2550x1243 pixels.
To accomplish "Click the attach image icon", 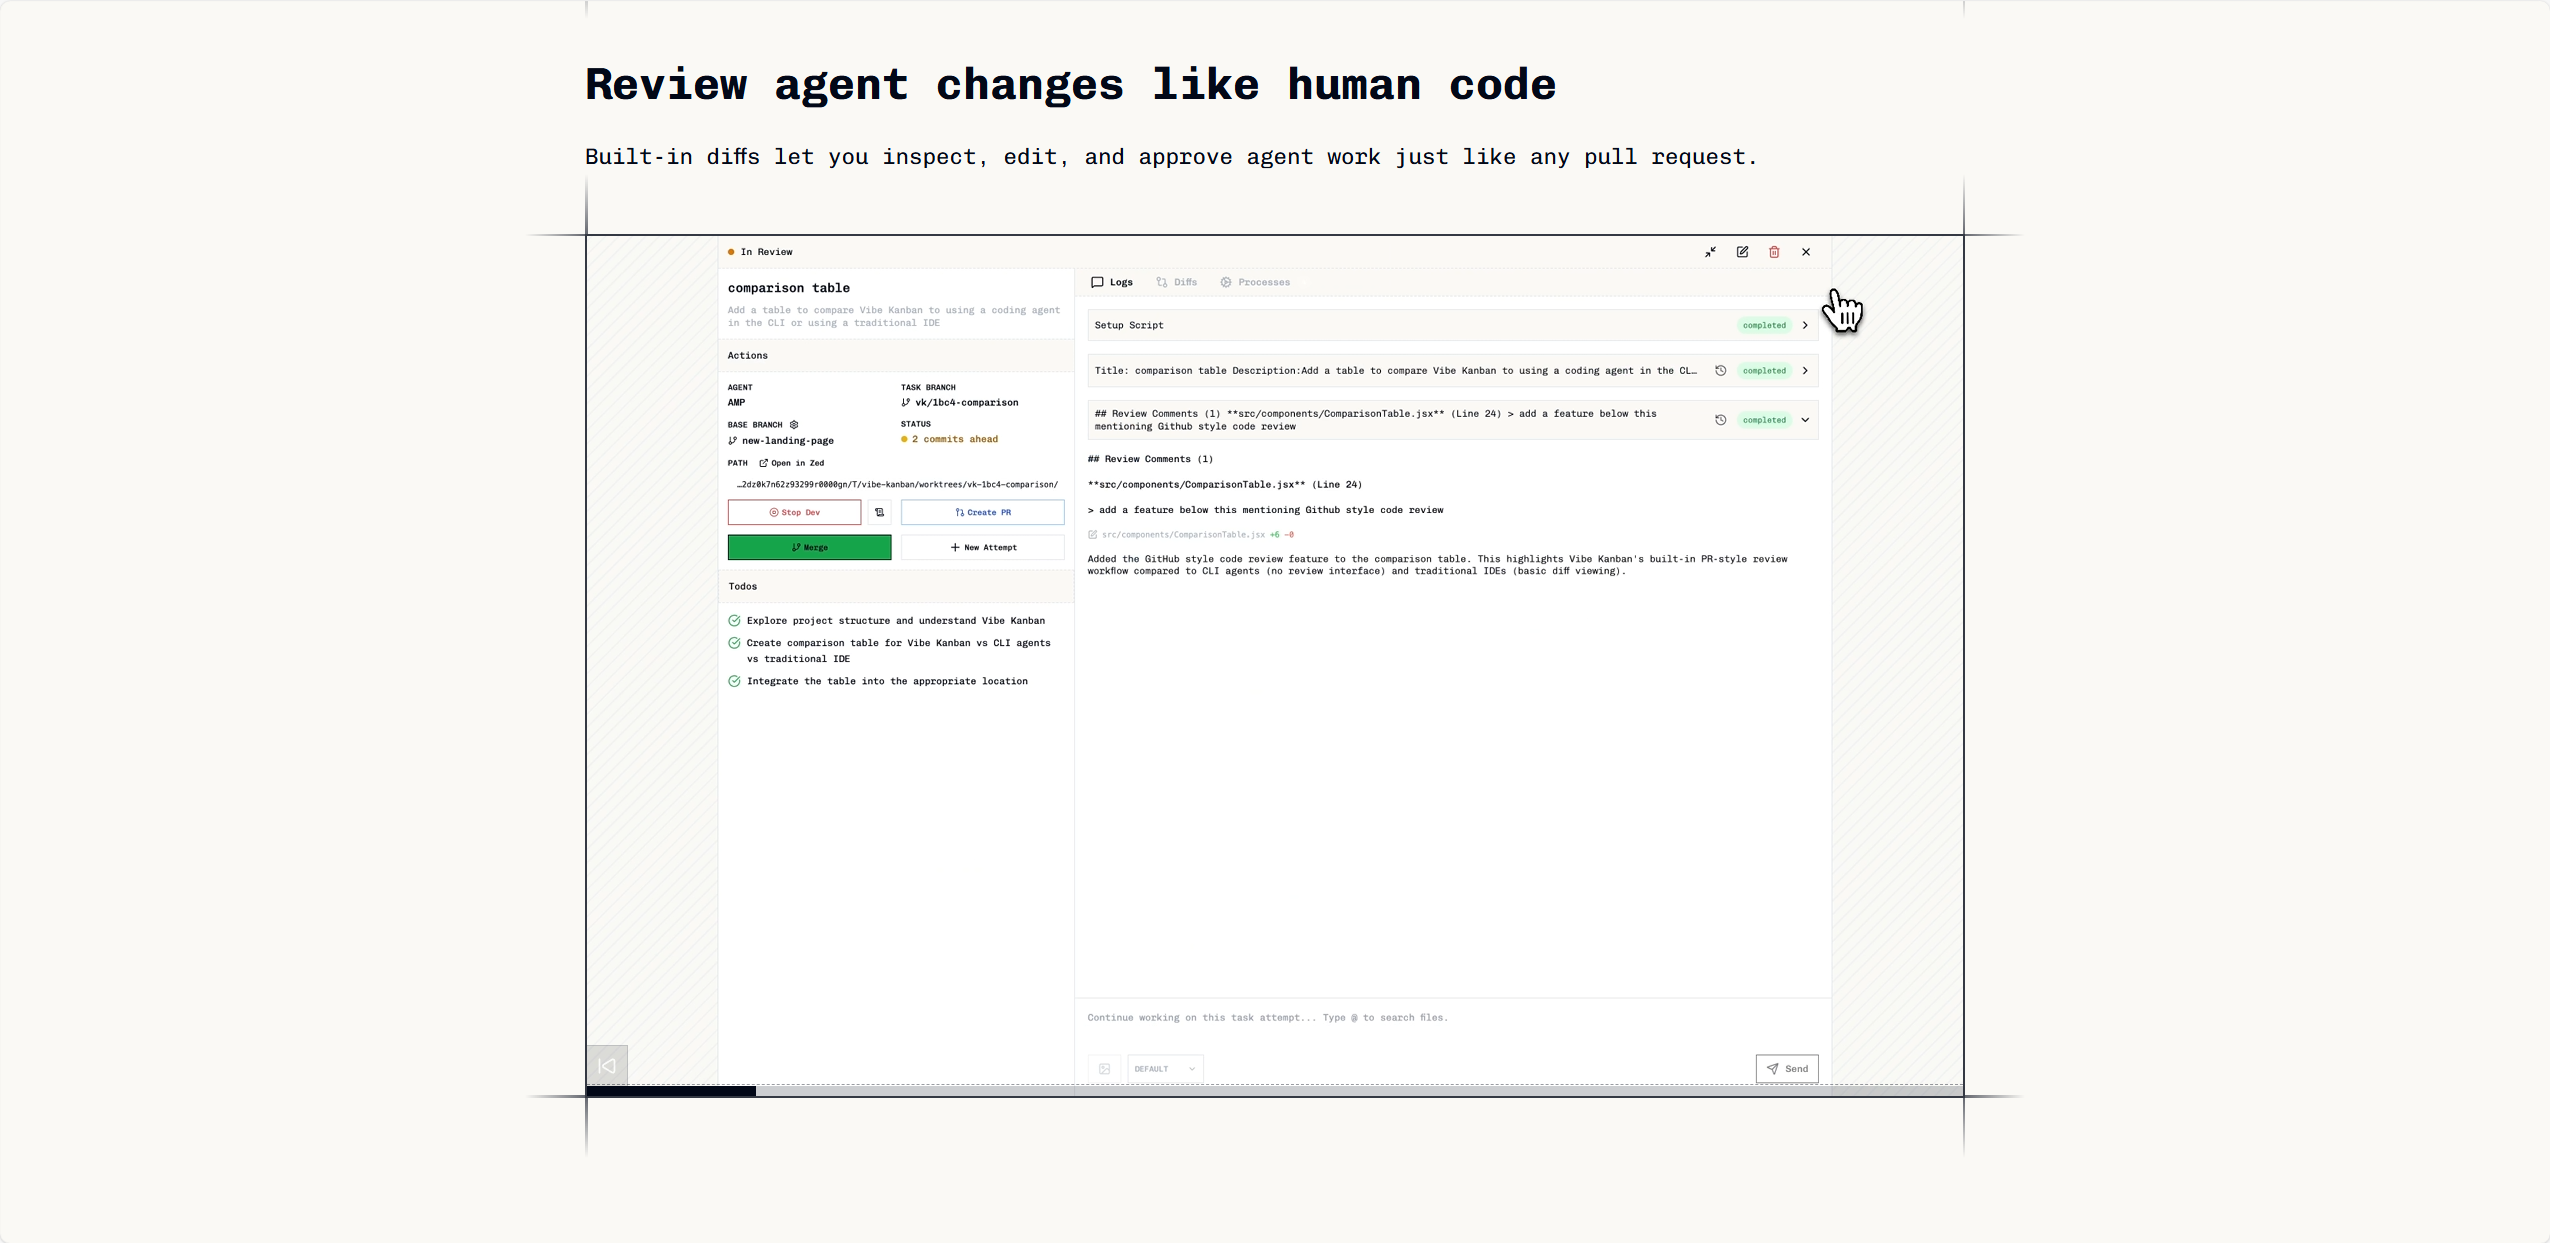I will (1104, 1069).
